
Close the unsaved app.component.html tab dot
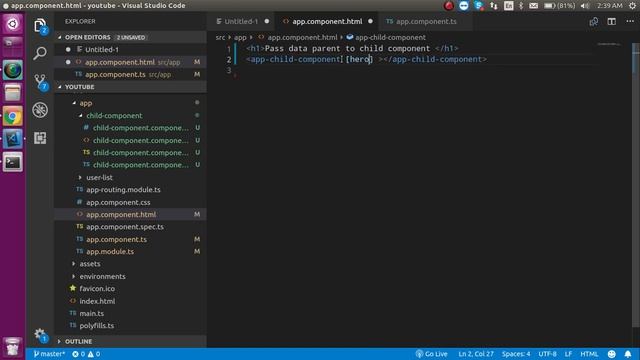click(370, 21)
